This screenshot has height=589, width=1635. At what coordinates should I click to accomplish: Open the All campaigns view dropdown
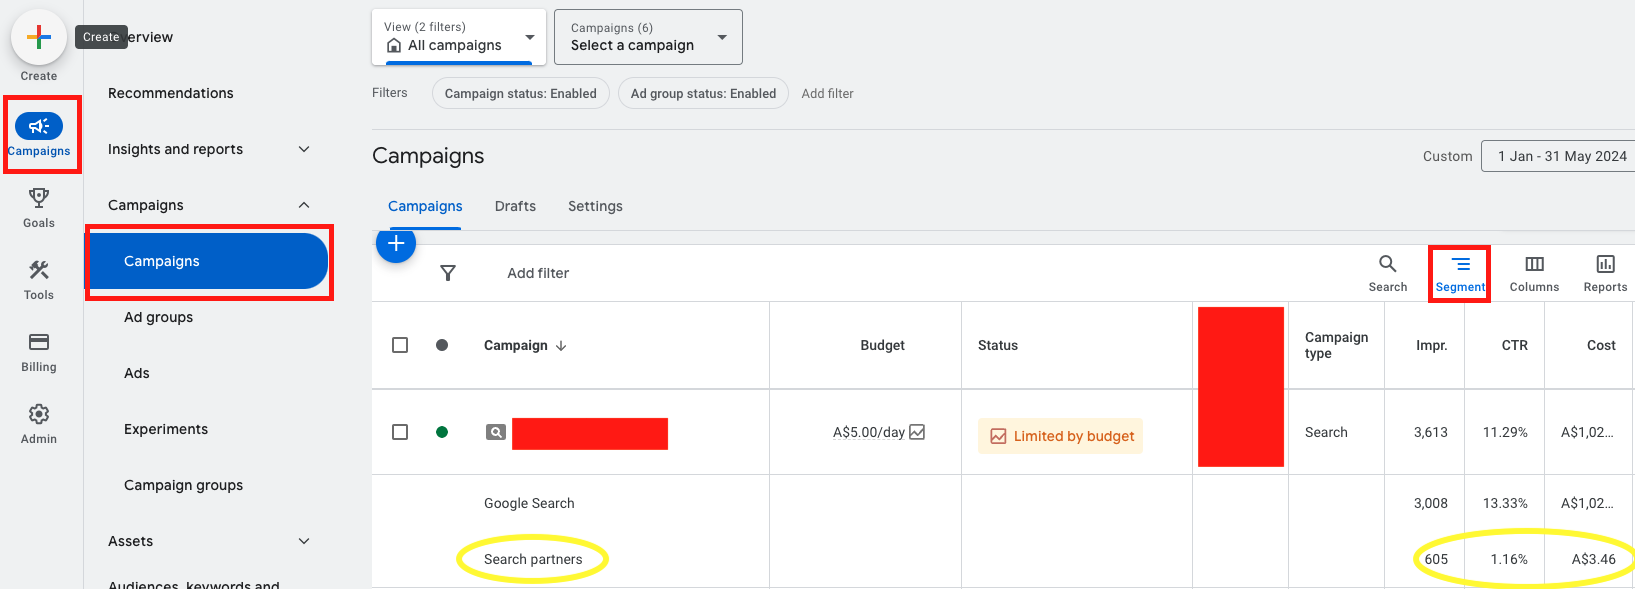[459, 37]
